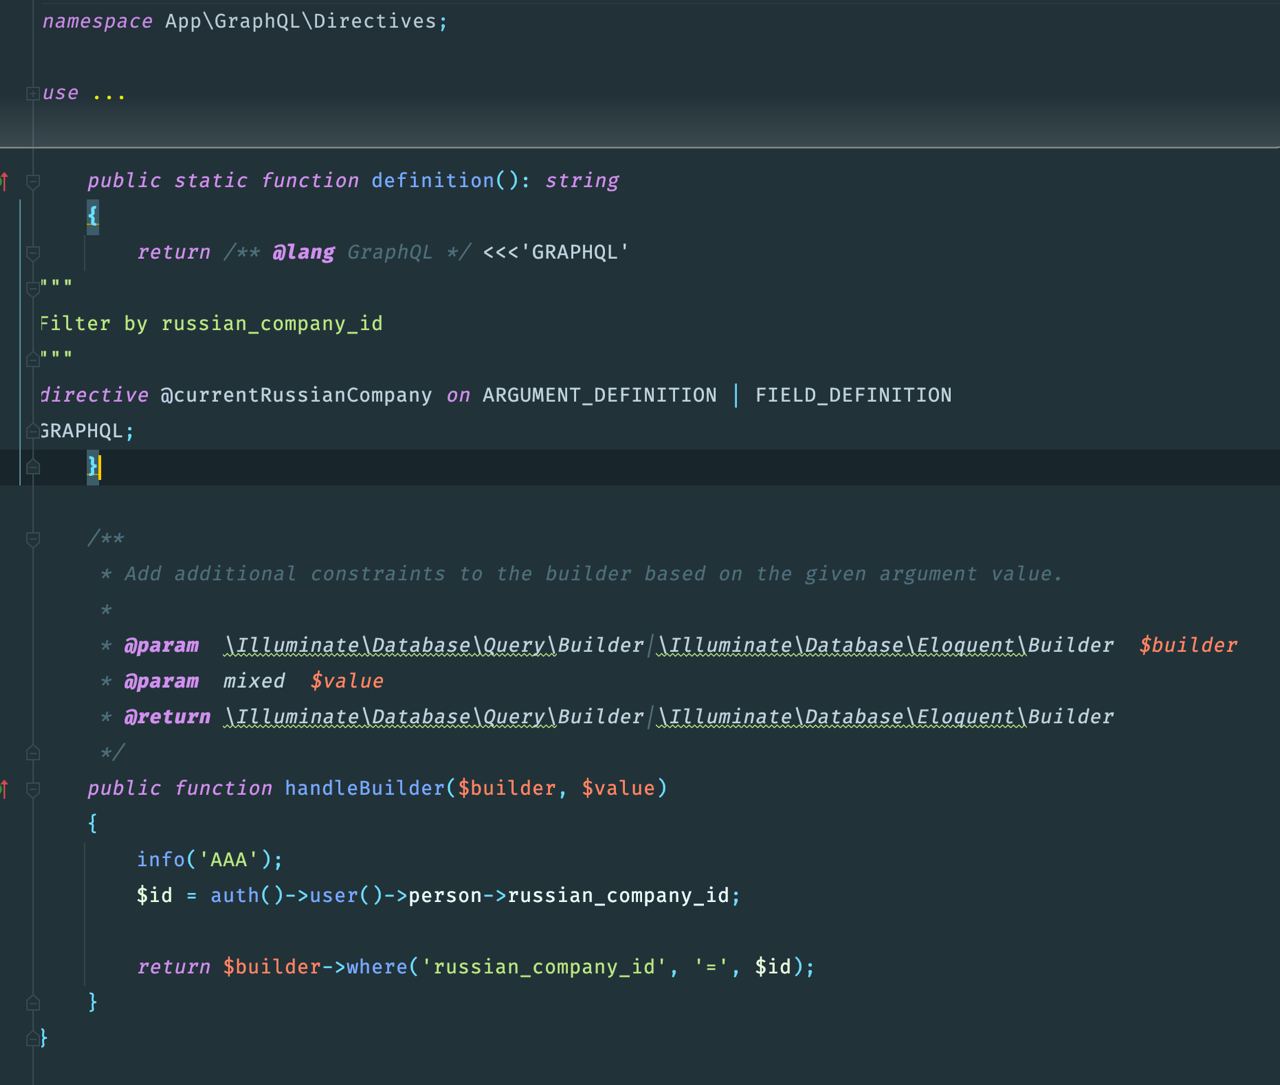The image size is (1280, 1085).
Task: Click the fold end marker at definition's closing brace
Action: click(x=33, y=467)
